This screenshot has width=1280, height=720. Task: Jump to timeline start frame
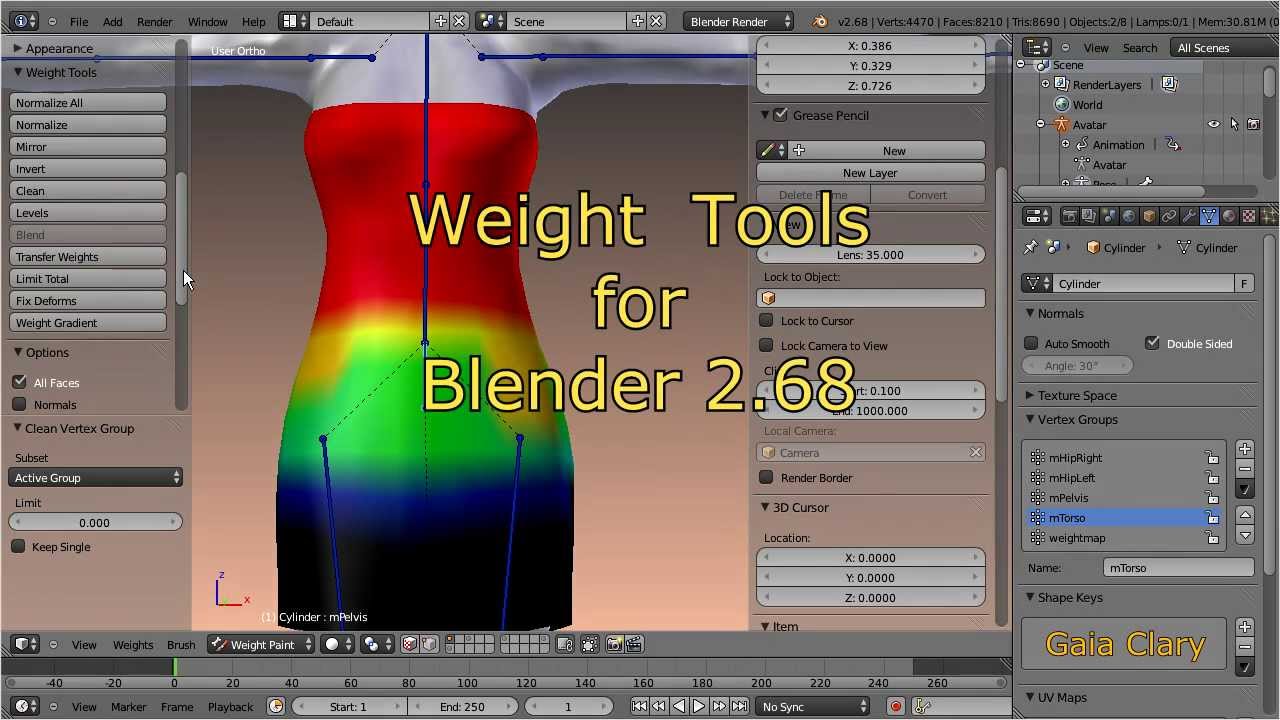[640, 706]
